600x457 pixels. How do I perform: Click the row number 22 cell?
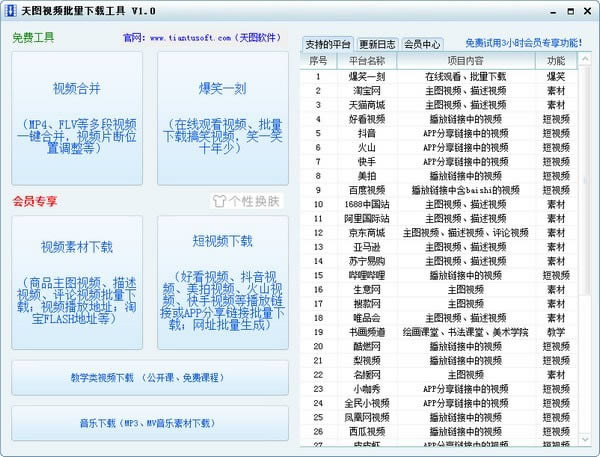pos(318,375)
